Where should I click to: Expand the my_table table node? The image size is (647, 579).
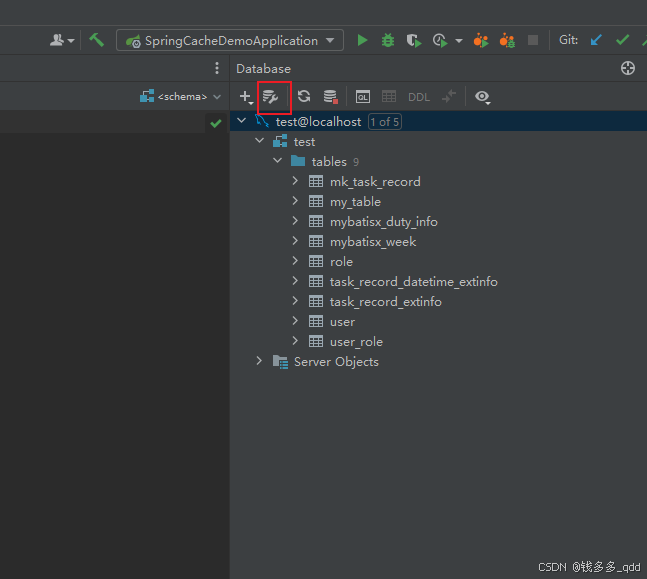[x=295, y=201]
